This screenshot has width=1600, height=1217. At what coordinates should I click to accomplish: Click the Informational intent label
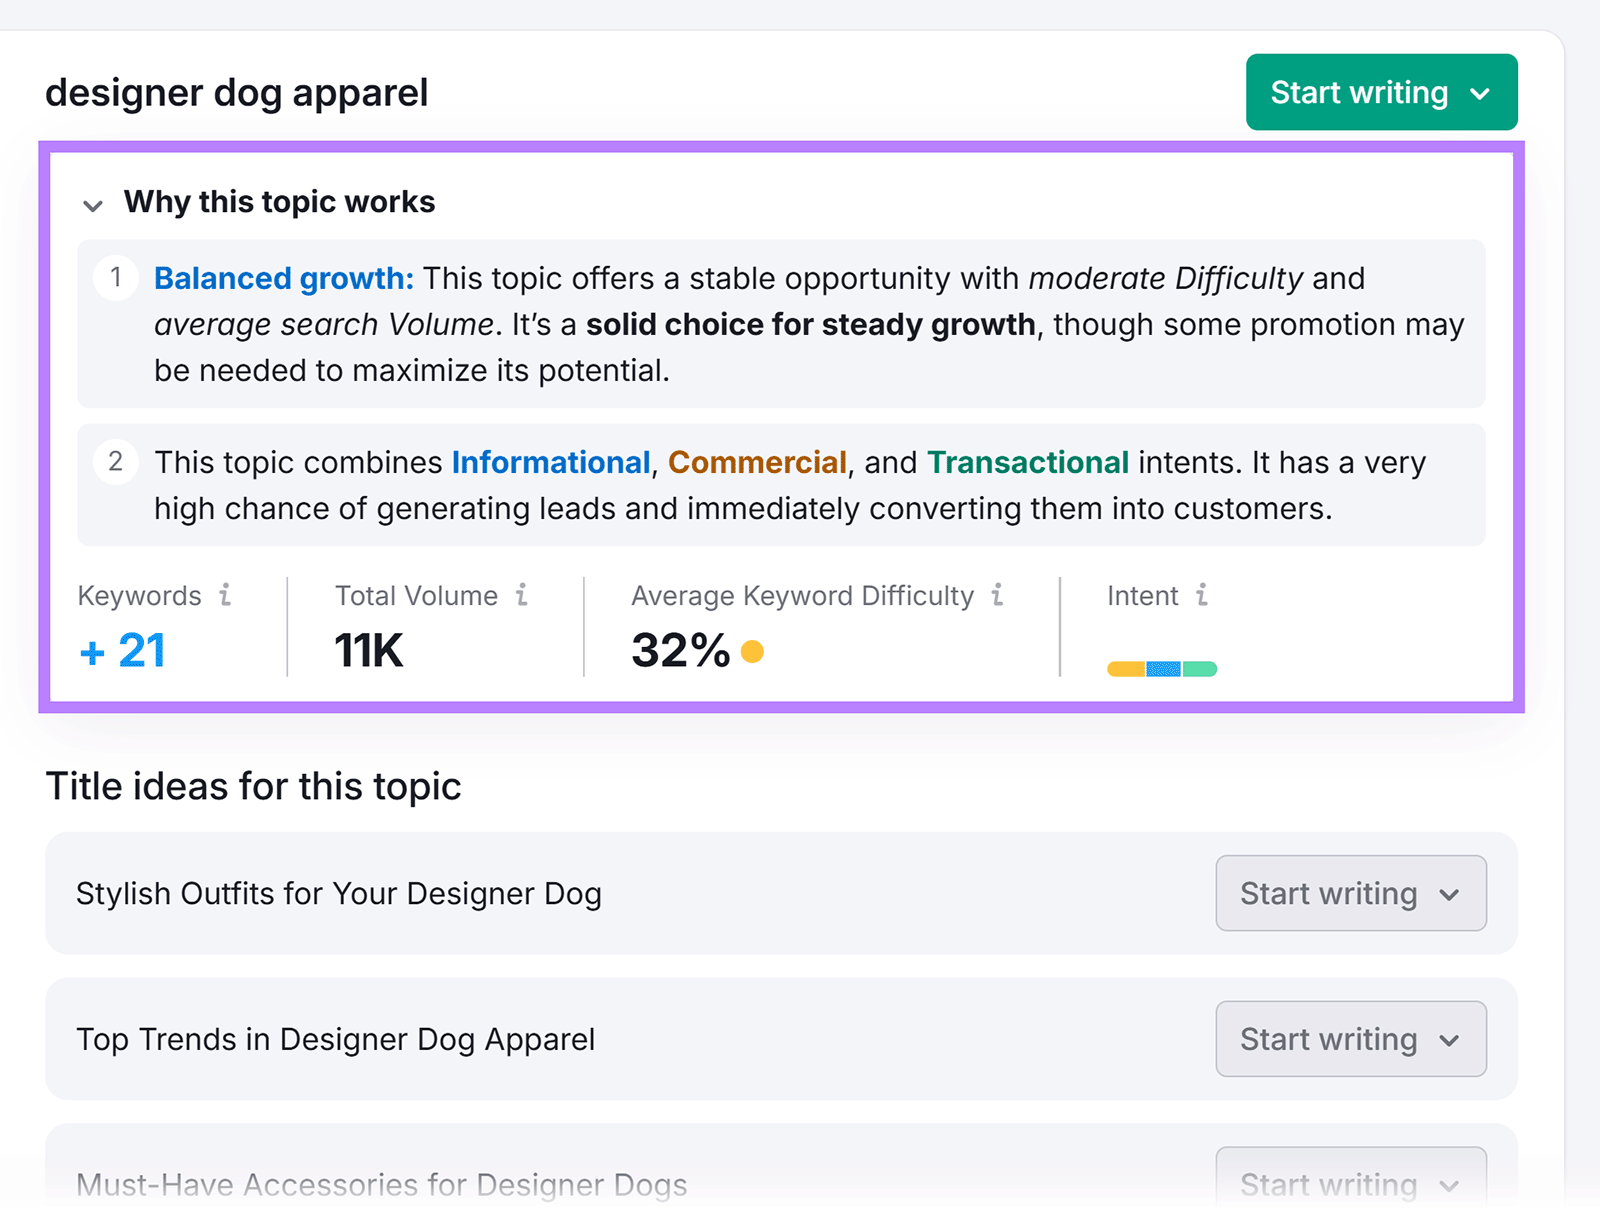[x=550, y=462]
